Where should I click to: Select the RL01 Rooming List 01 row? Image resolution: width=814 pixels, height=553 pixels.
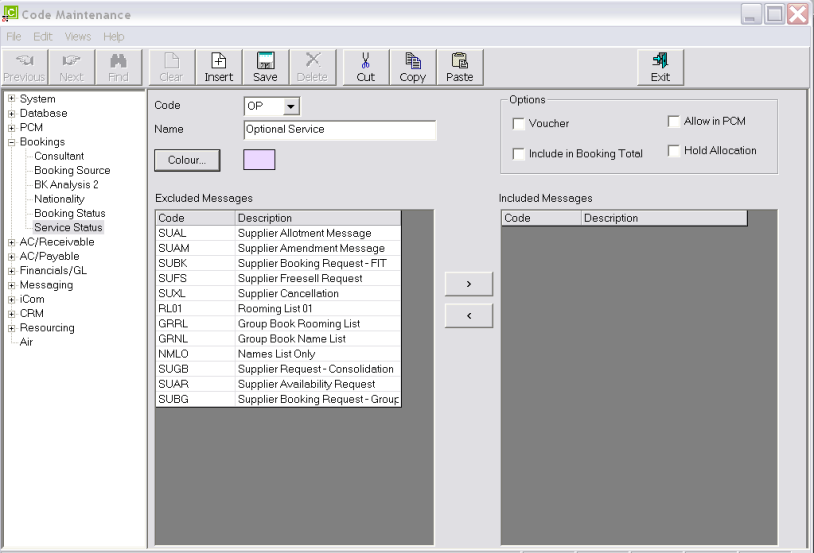coord(278,308)
